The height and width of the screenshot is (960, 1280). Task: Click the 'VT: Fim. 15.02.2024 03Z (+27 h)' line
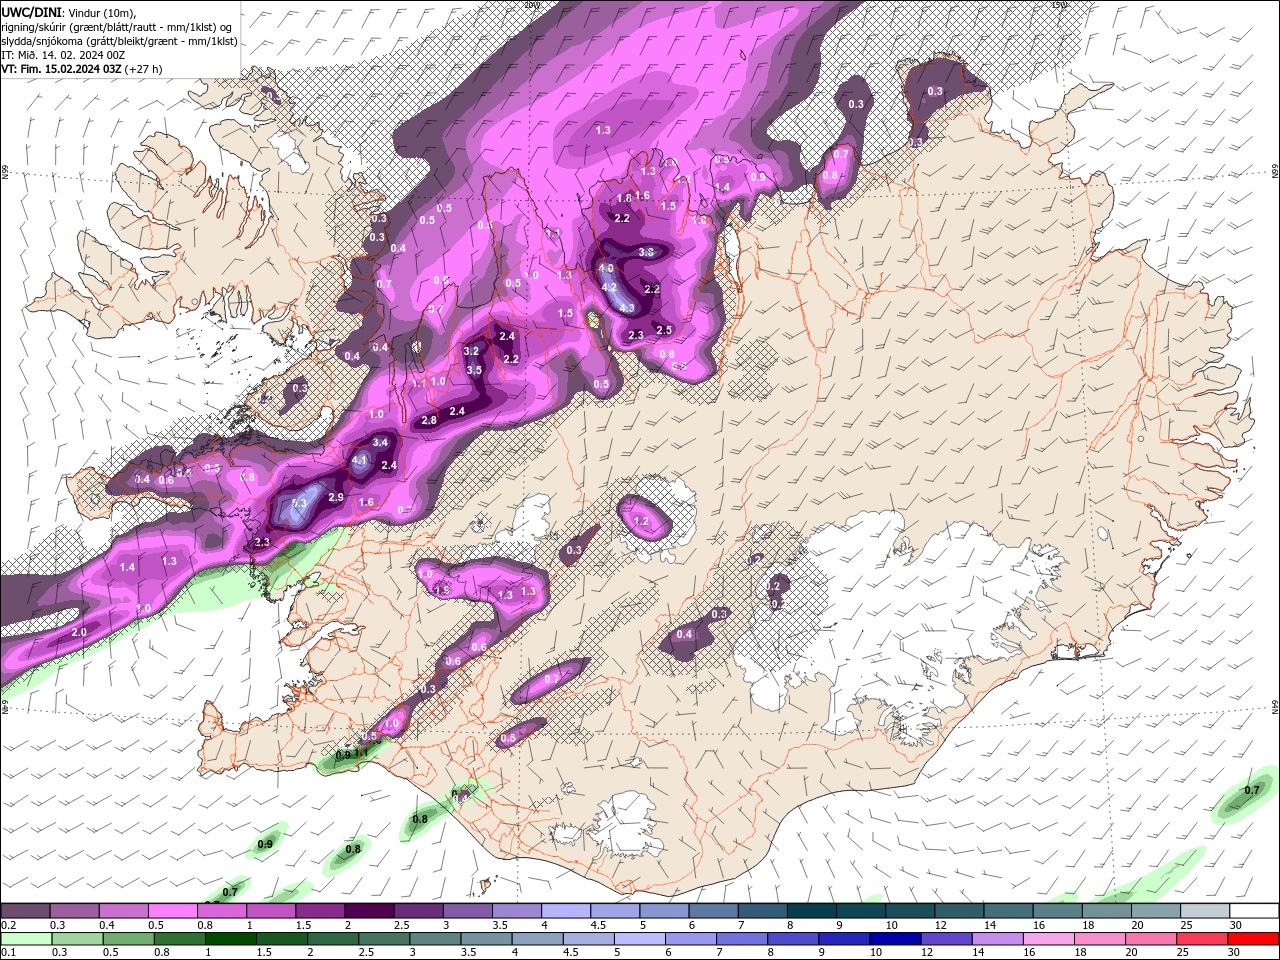click(82, 69)
